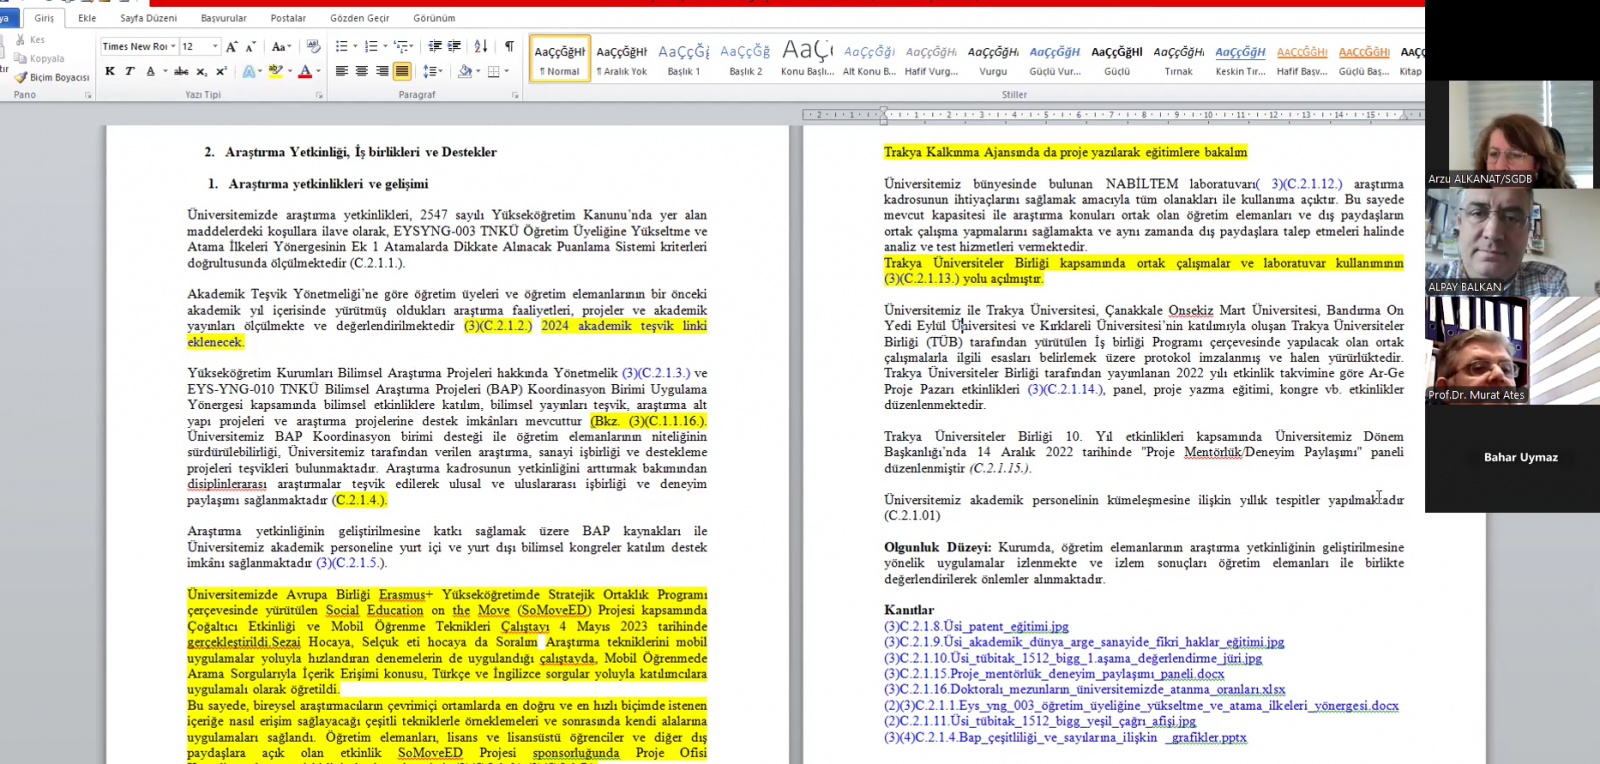1600x764 pixels.
Task: Apply the Hafif Vurgulama style
Action: (931, 59)
